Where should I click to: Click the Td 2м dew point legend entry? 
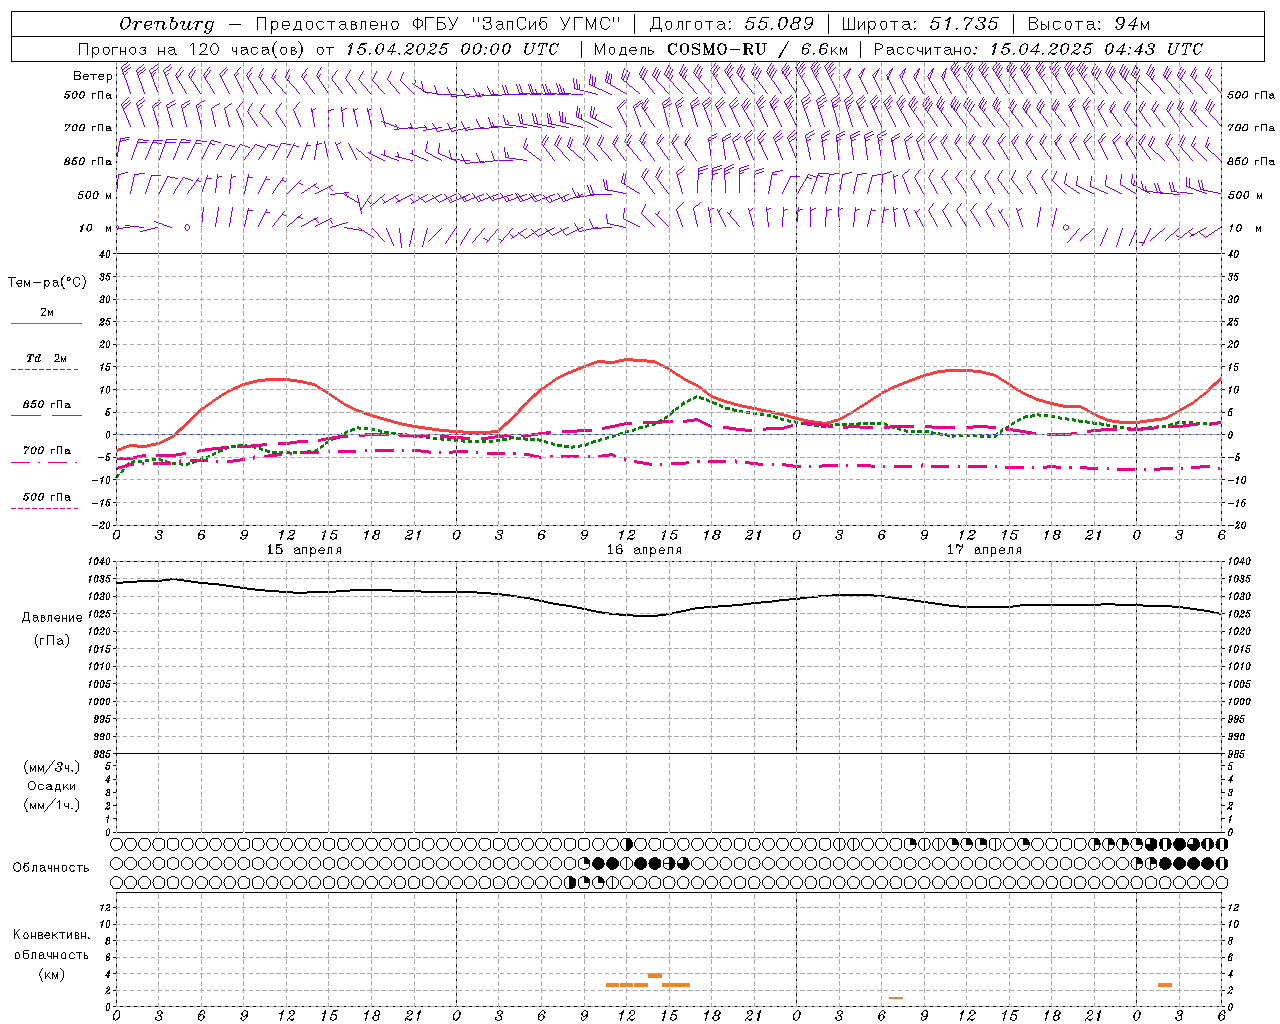[x=47, y=358]
